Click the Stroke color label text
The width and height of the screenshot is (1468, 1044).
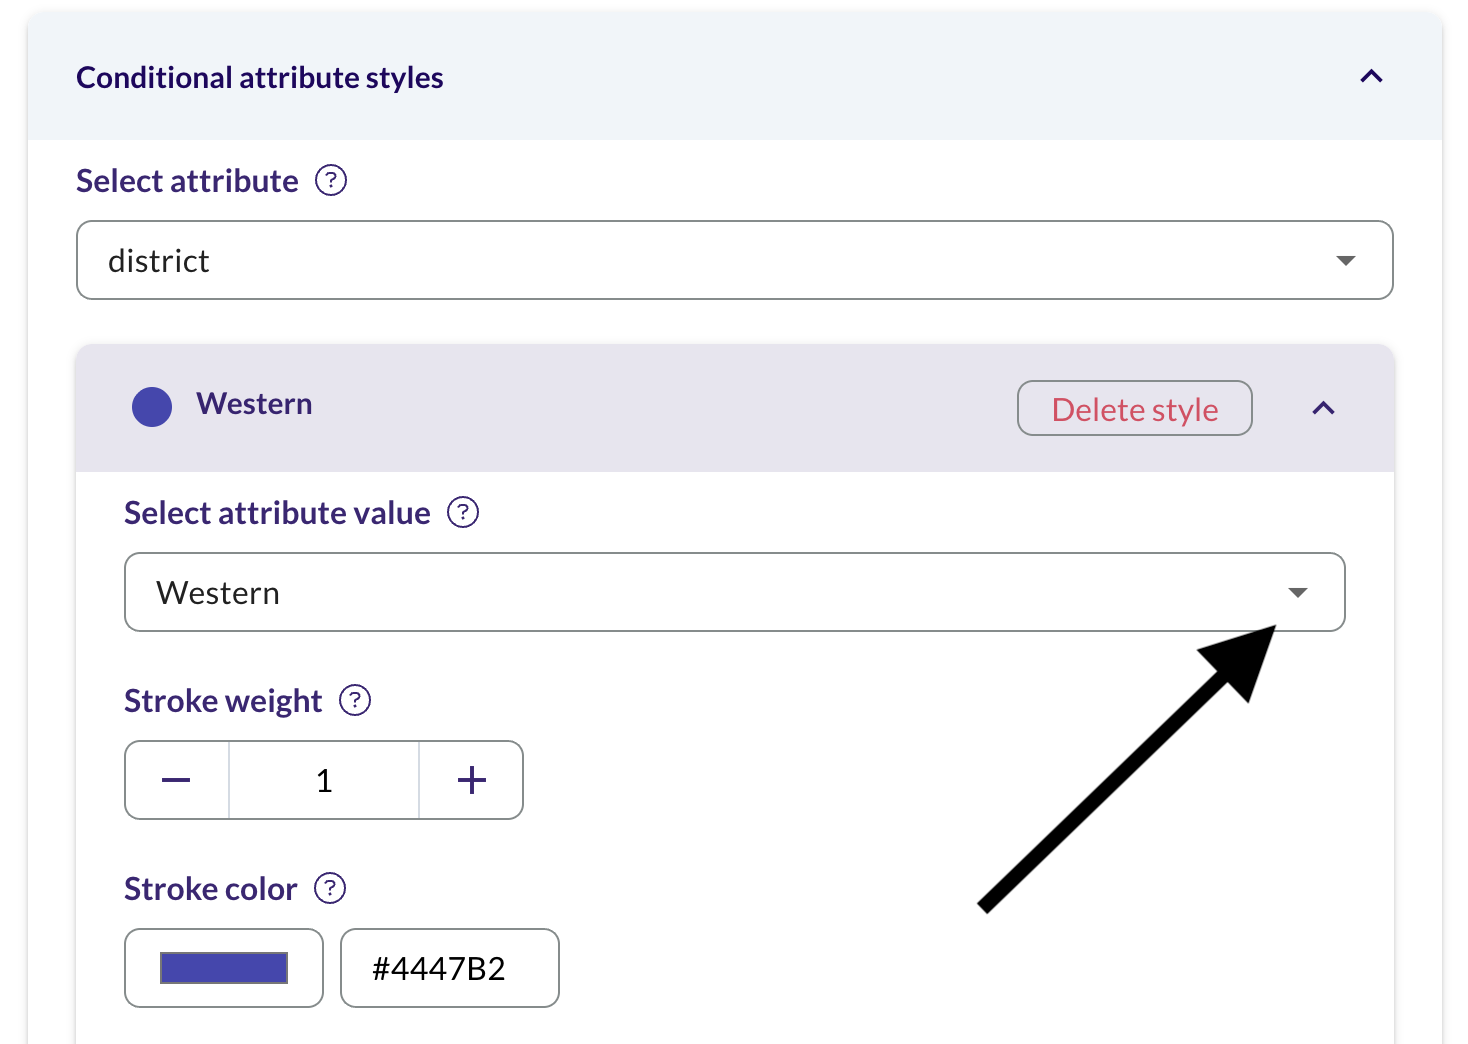tap(211, 889)
